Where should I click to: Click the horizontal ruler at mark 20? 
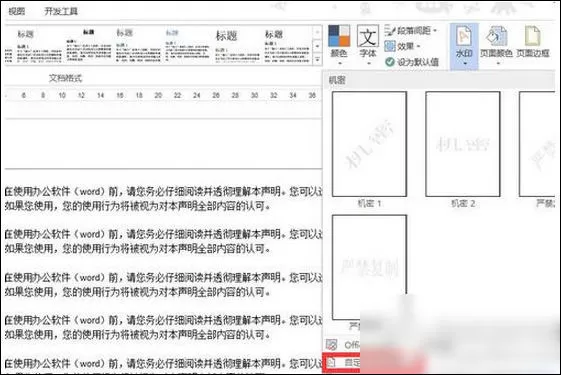pyautogui.click(x=158, y=95)
